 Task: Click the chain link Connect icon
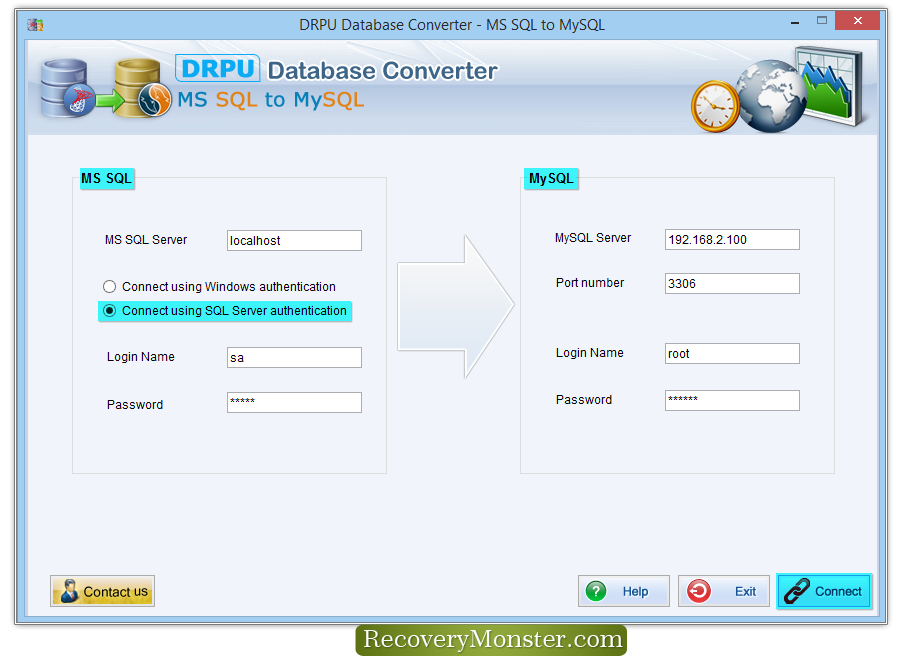coord(797,591)
